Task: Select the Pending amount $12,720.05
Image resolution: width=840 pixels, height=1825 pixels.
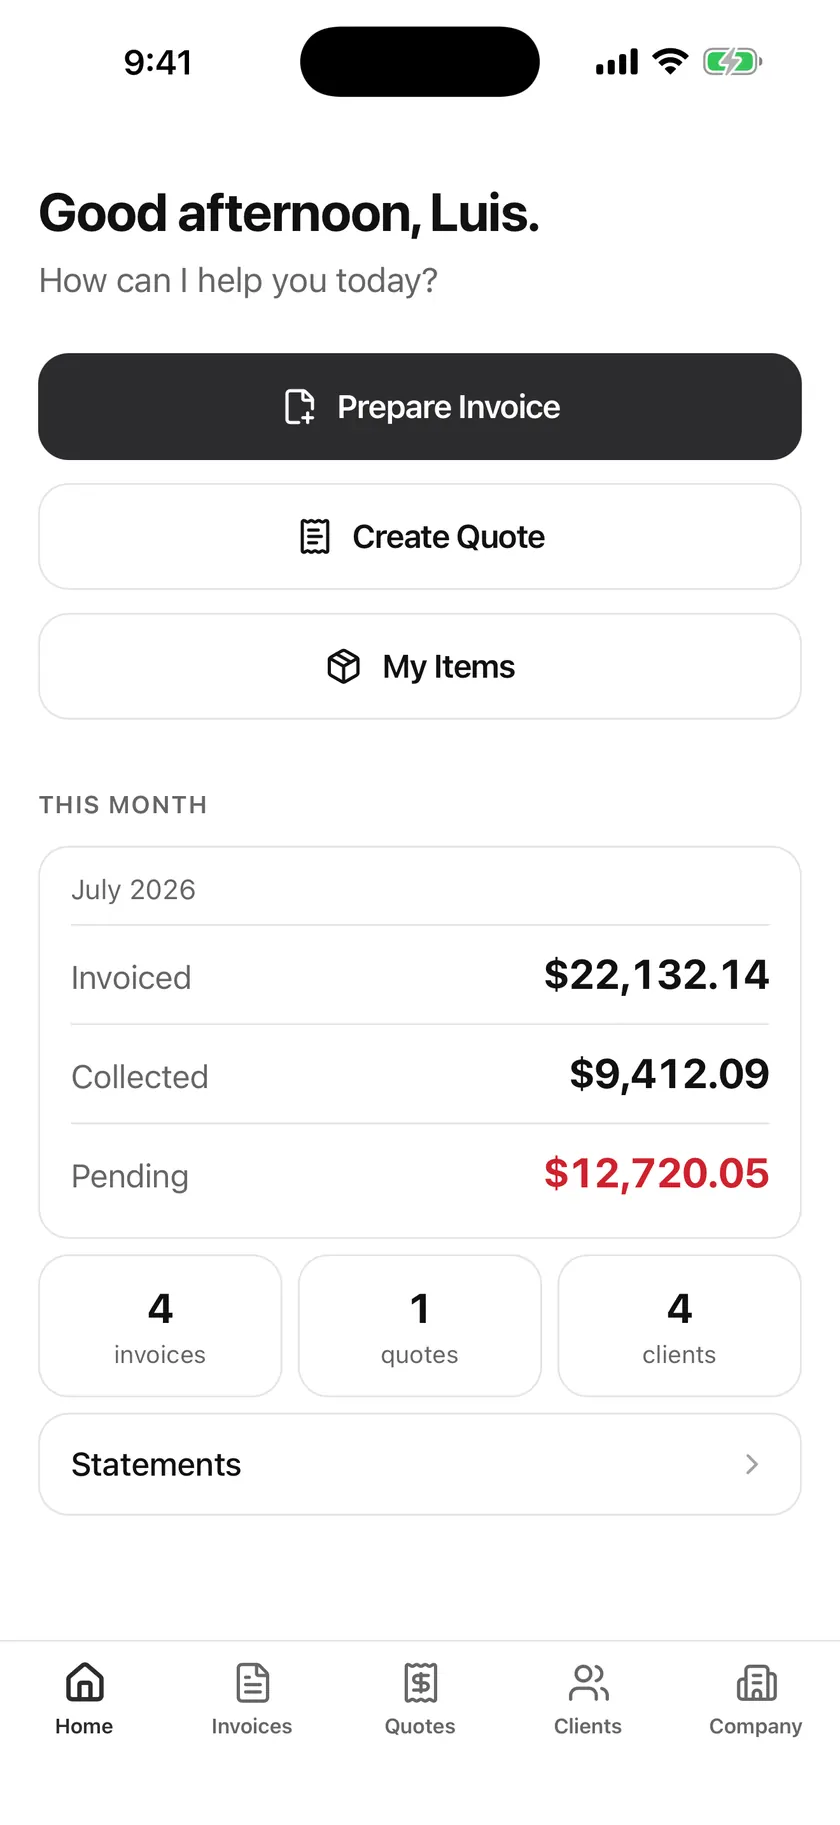Action: tap(656, 1174)
